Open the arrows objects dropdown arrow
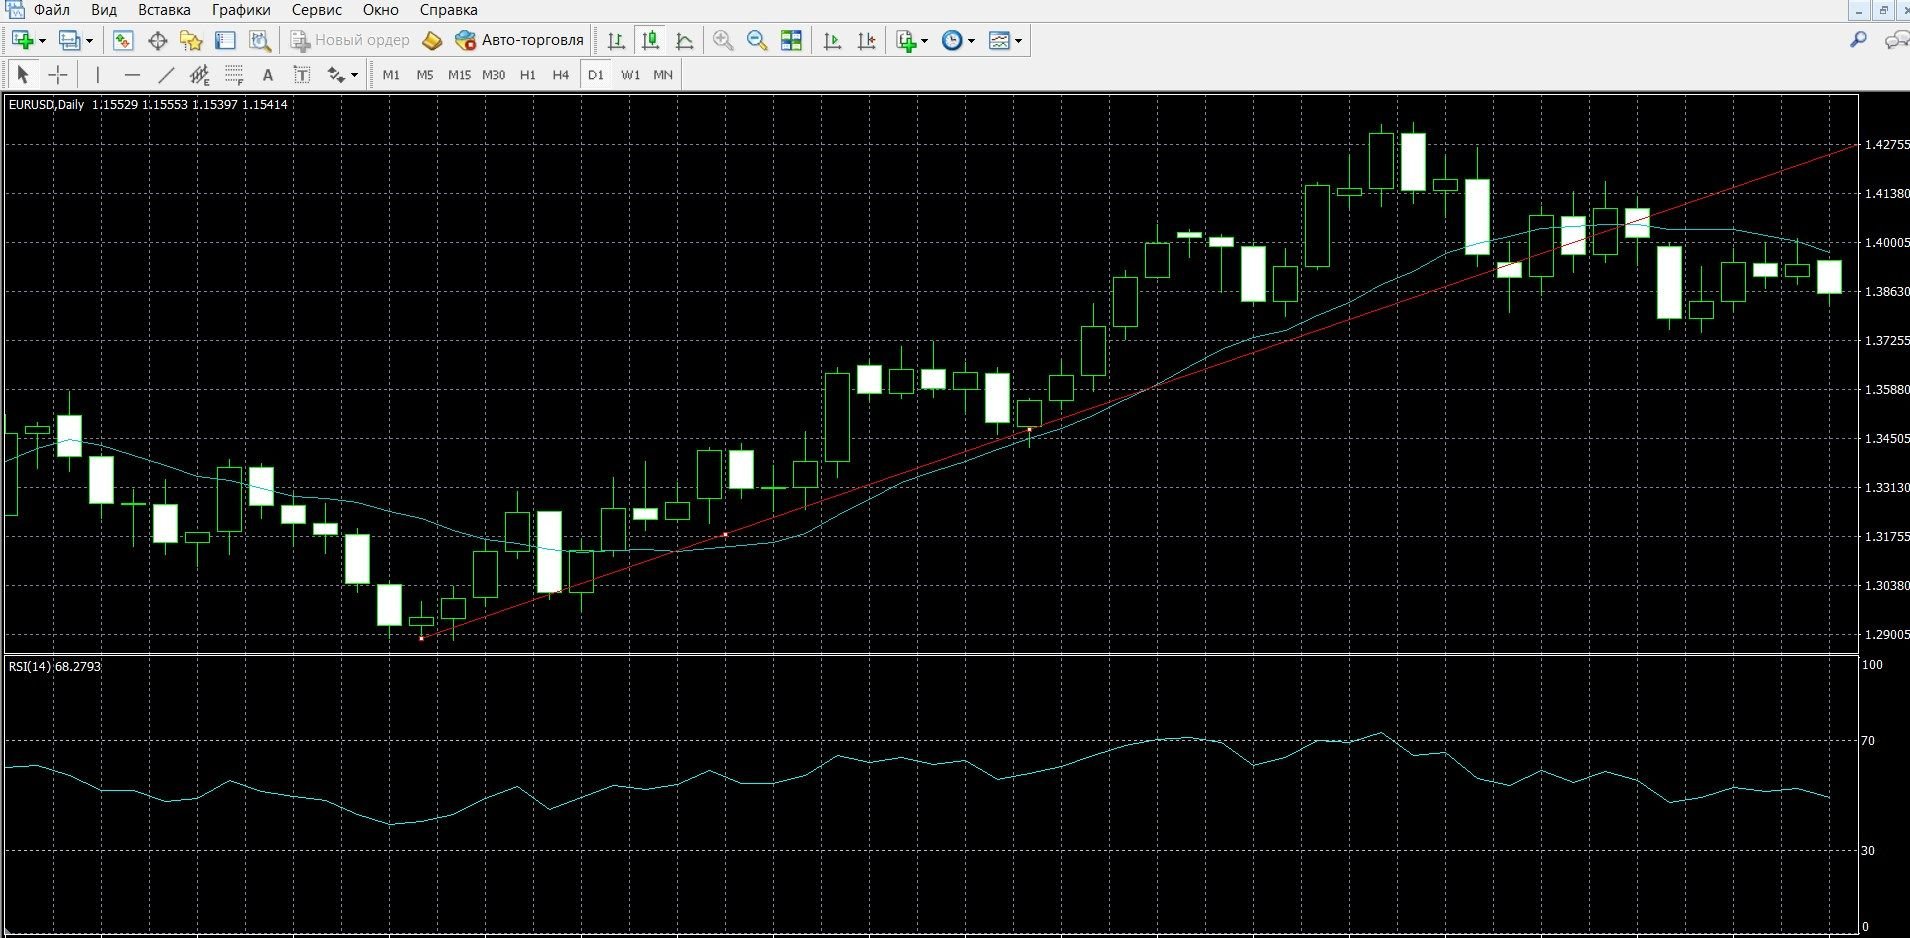The image size is (1910, 938). click(x=354, y=75)
